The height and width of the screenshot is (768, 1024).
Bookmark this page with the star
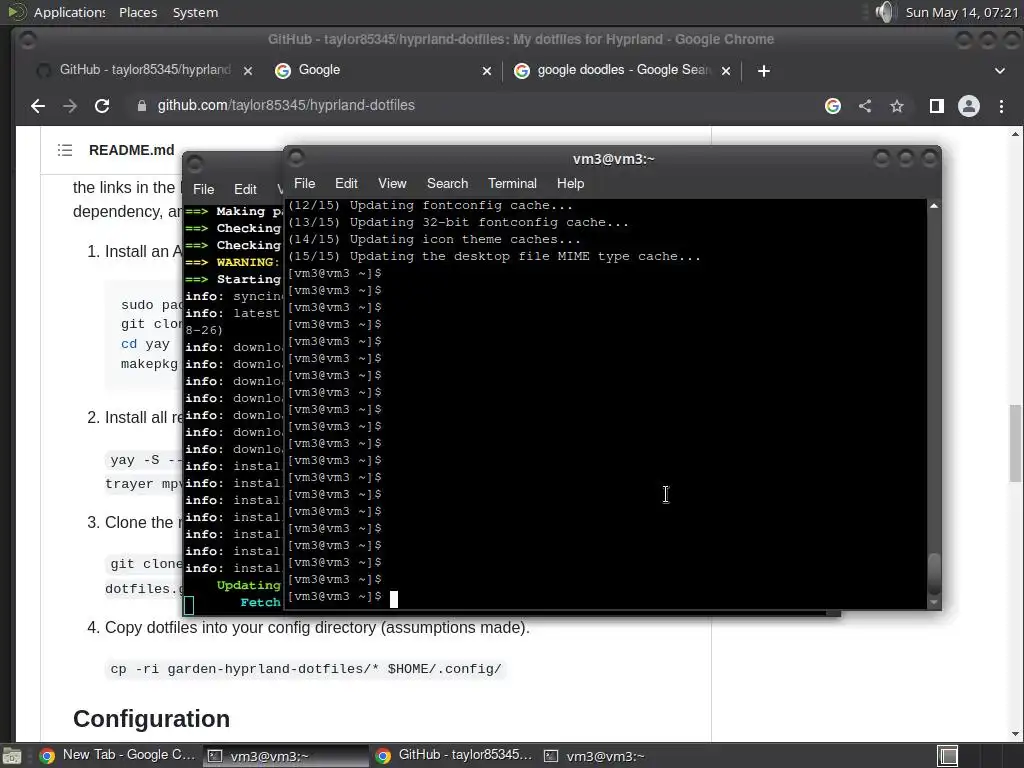[897, 106]
